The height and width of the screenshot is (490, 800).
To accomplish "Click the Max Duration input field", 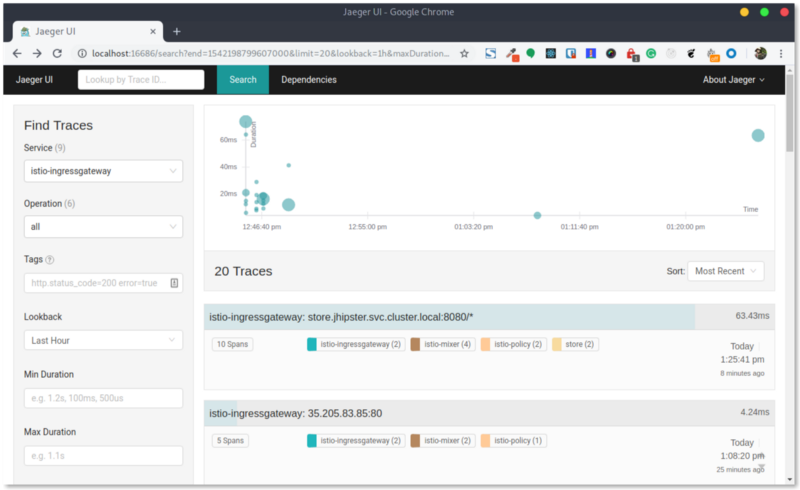I will [103, 456].
